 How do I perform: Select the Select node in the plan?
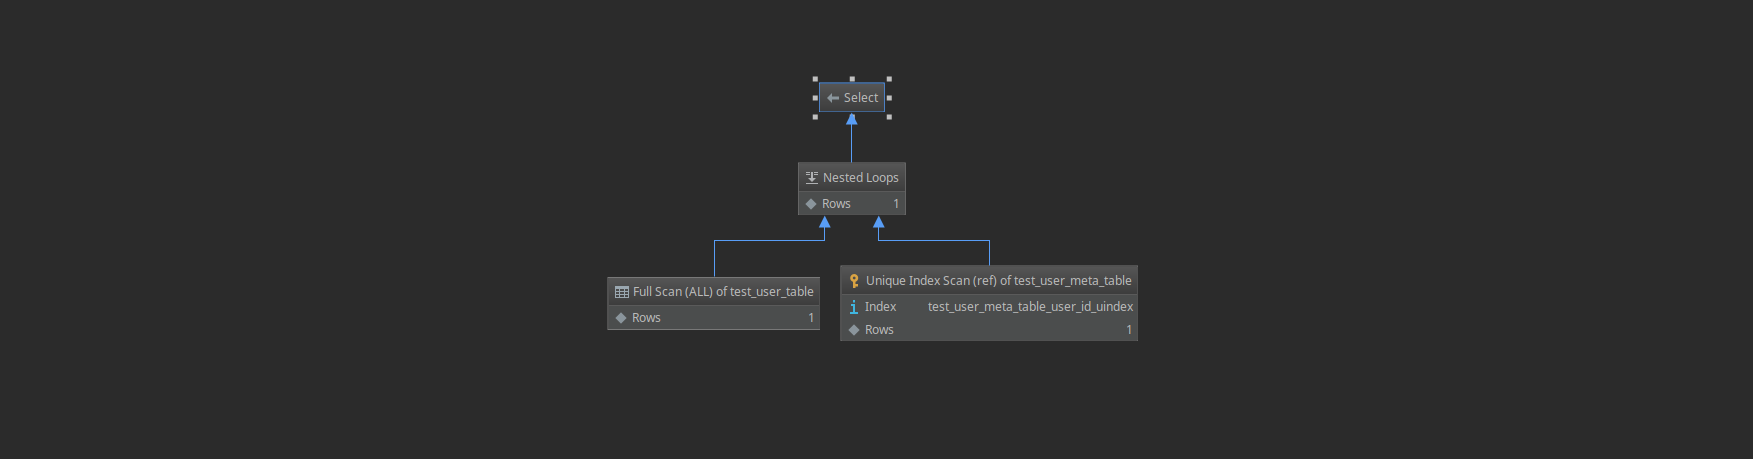pyautogui.click(x=852, y=98)
